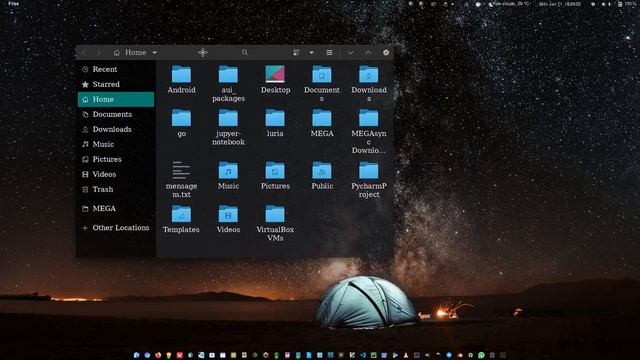Select the Android folder icon
The image size is (640, 360).
(181, 74)
